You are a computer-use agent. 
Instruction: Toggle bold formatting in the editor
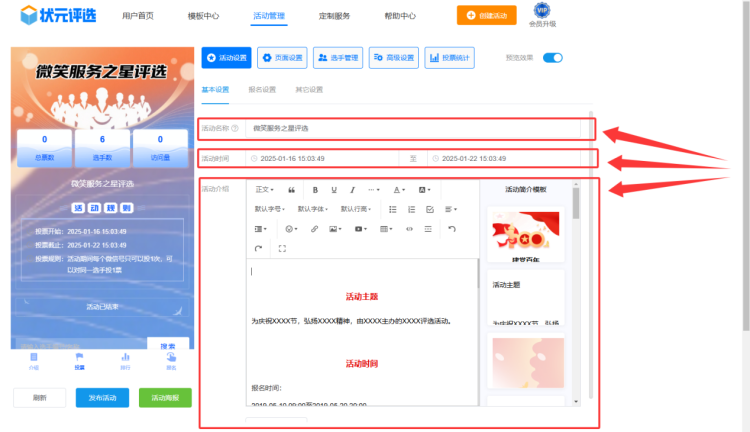pos(316,190)
